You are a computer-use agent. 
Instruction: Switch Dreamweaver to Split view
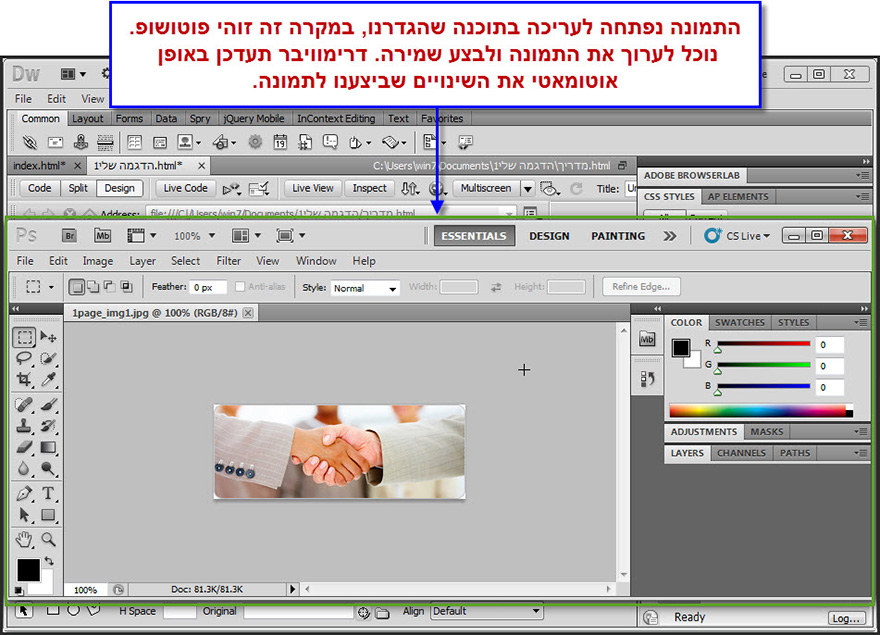(x=78, y=188)
